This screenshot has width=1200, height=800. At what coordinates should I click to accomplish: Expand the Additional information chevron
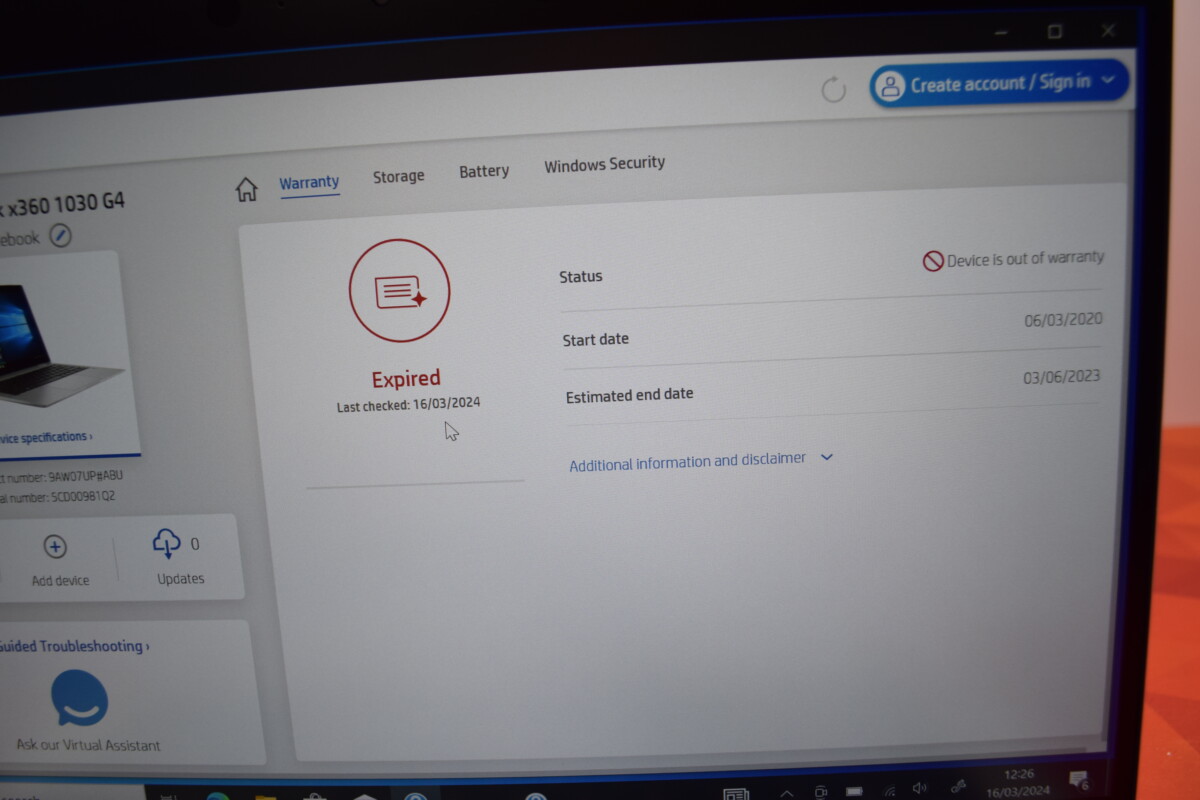point(827,457)
